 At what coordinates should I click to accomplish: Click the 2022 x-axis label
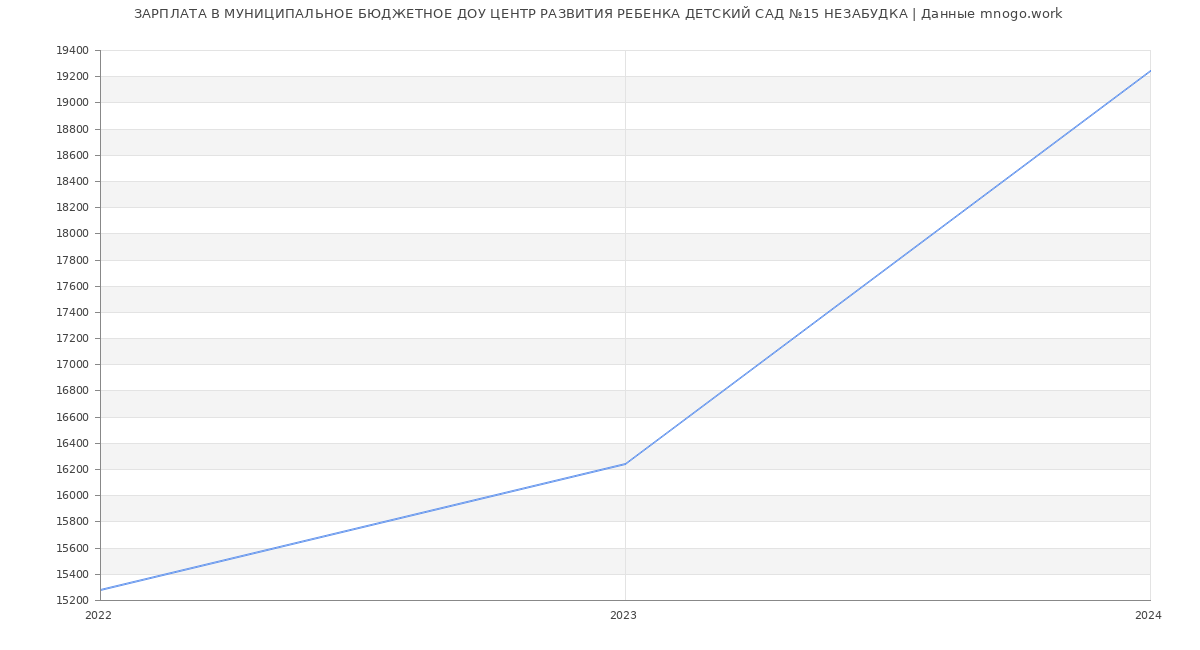tap(98, 616)
